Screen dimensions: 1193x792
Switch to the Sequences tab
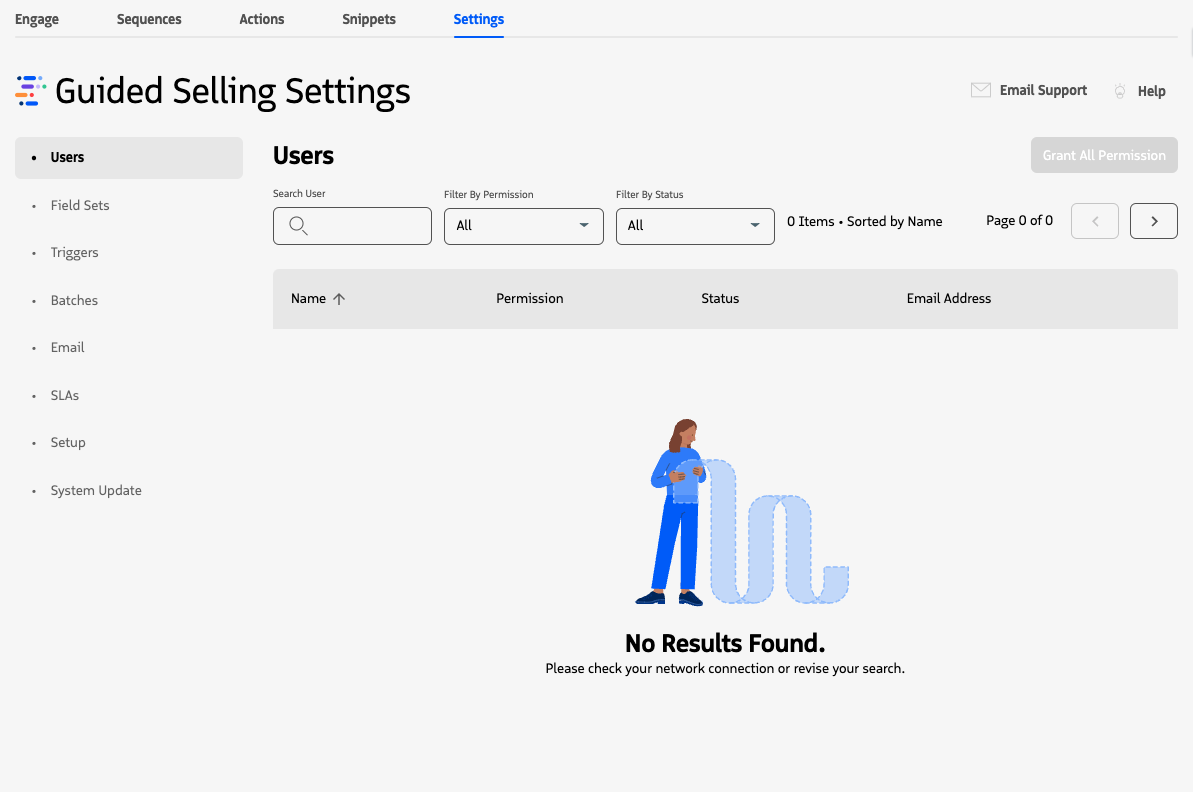point(148,18)
